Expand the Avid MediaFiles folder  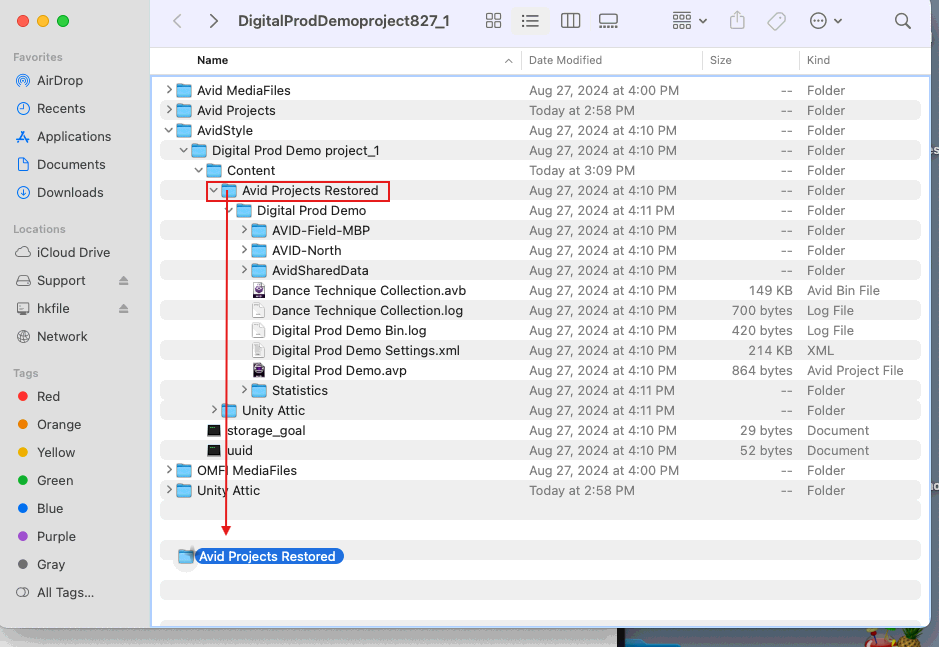tap(169, 91)
